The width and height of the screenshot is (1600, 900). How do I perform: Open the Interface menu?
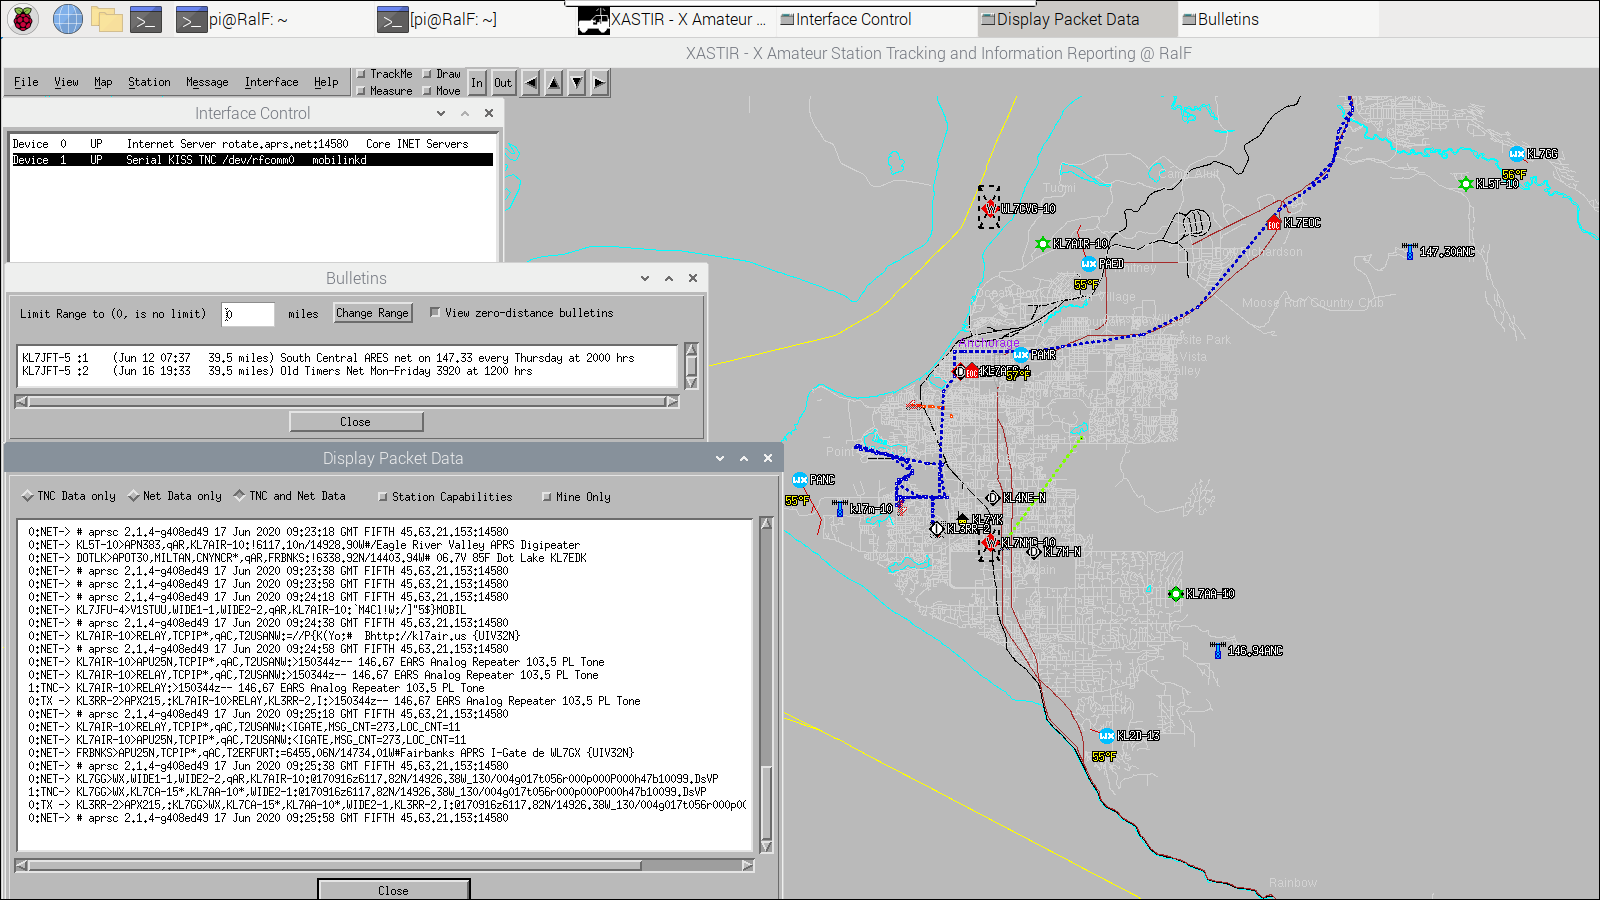[271, 82]
